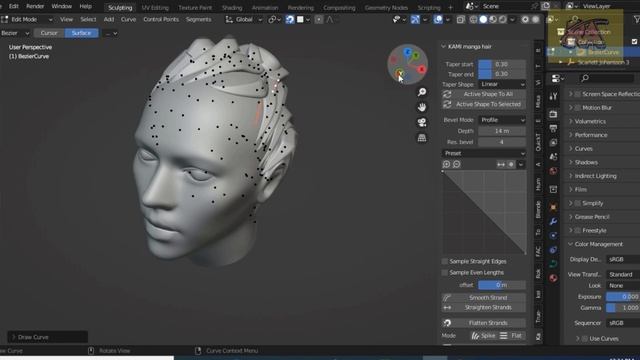Open the Bezier curve type dropdown
640x360 pixels.
[x=16, y=33]
